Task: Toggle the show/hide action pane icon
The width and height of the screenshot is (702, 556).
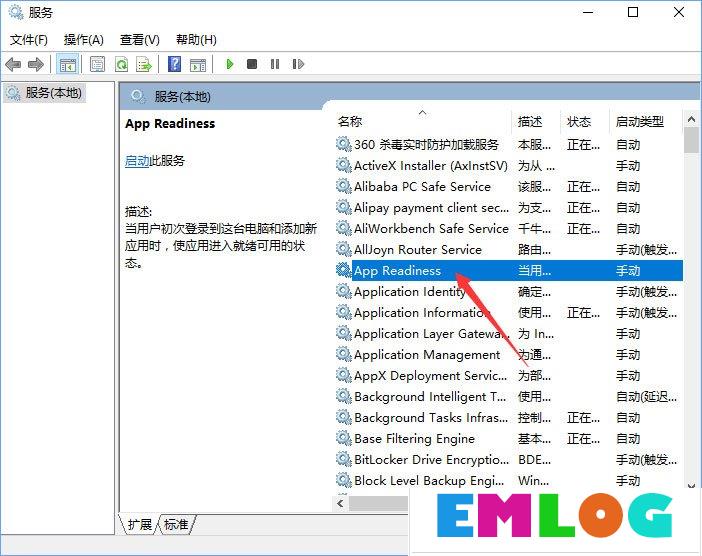Action: coord(198,65)
